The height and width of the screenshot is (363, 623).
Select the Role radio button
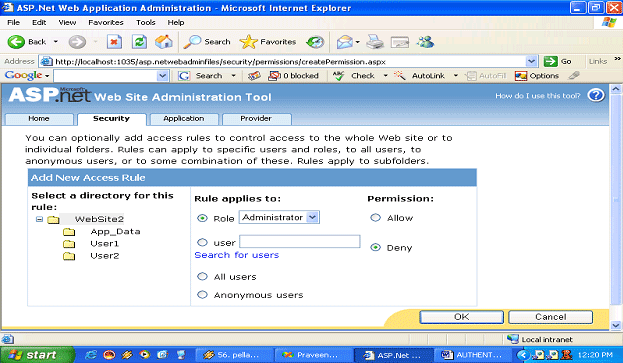pos(202,218)
